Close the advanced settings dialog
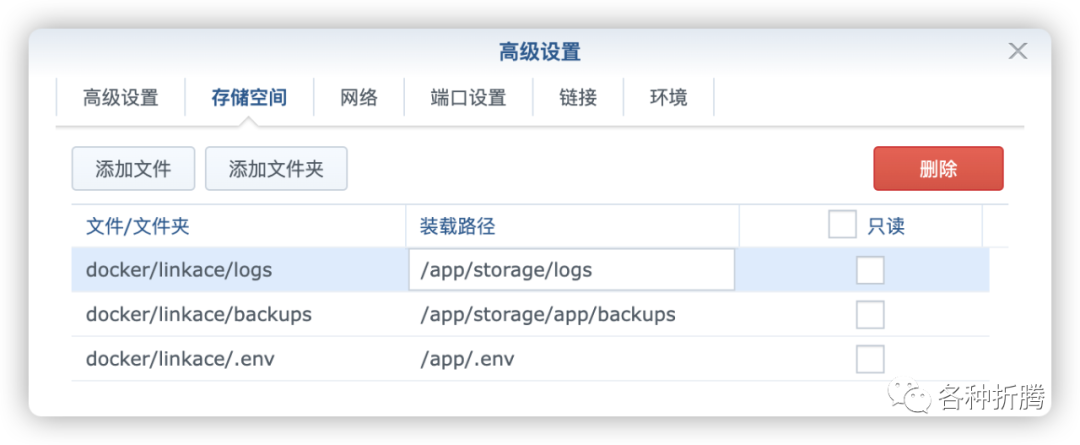 (x=1017, y=51)
